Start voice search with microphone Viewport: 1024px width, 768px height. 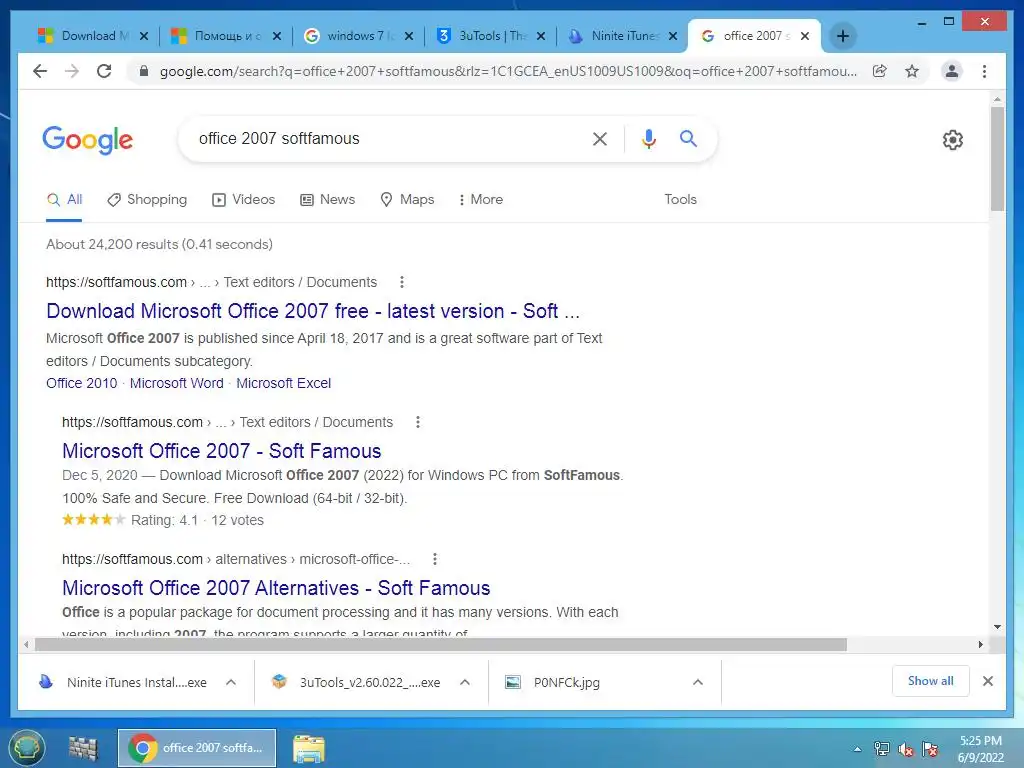(648, 138)
